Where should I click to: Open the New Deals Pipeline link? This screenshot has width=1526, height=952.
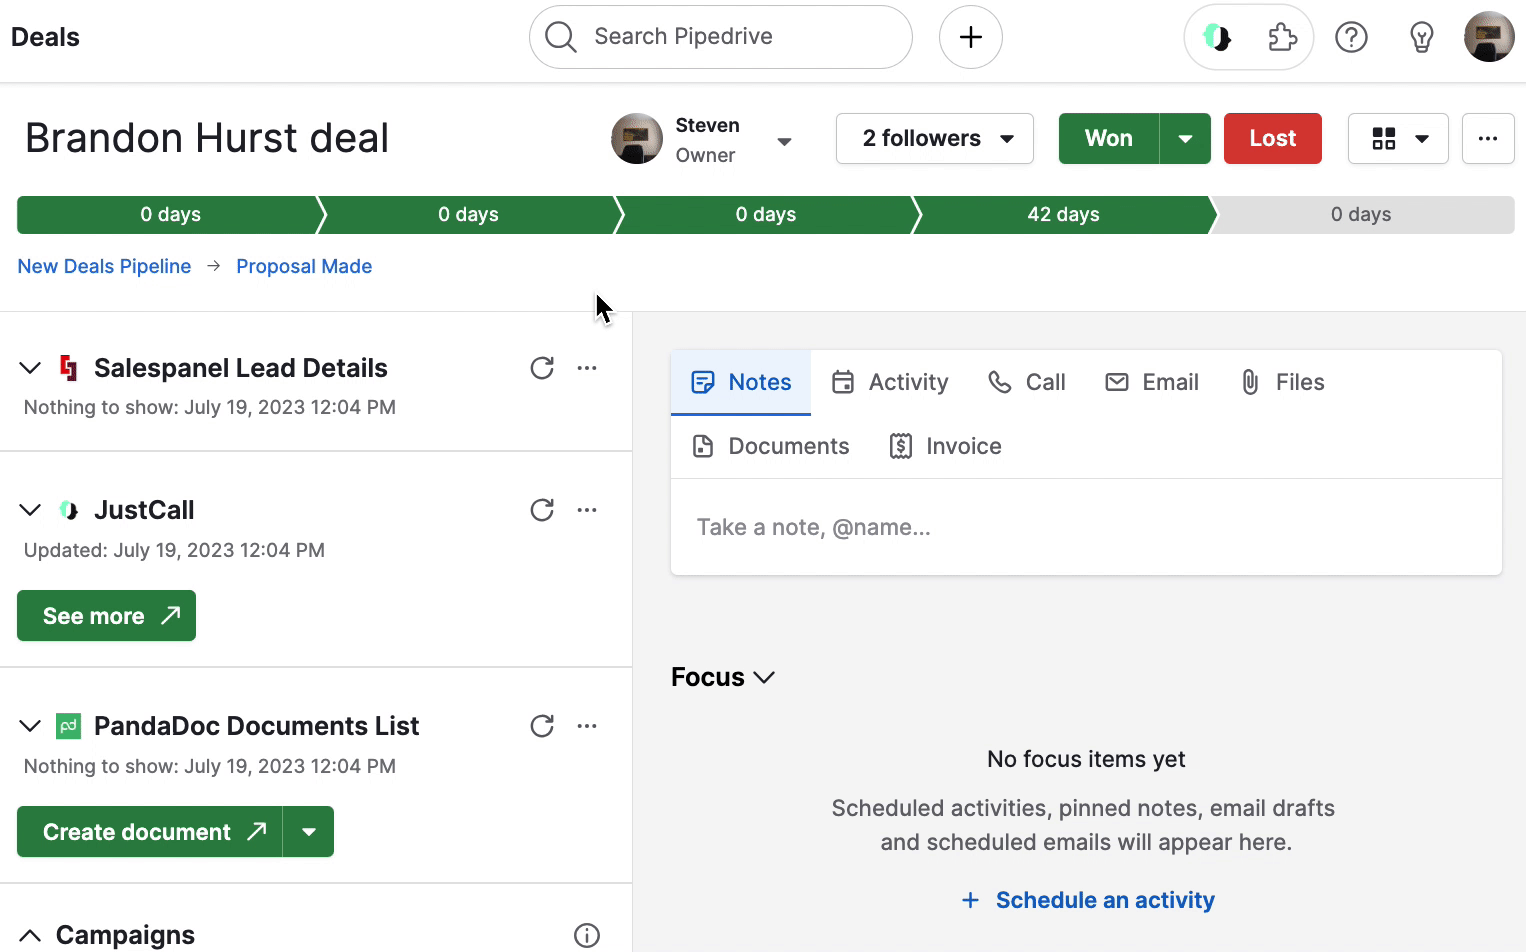(104, 266)
